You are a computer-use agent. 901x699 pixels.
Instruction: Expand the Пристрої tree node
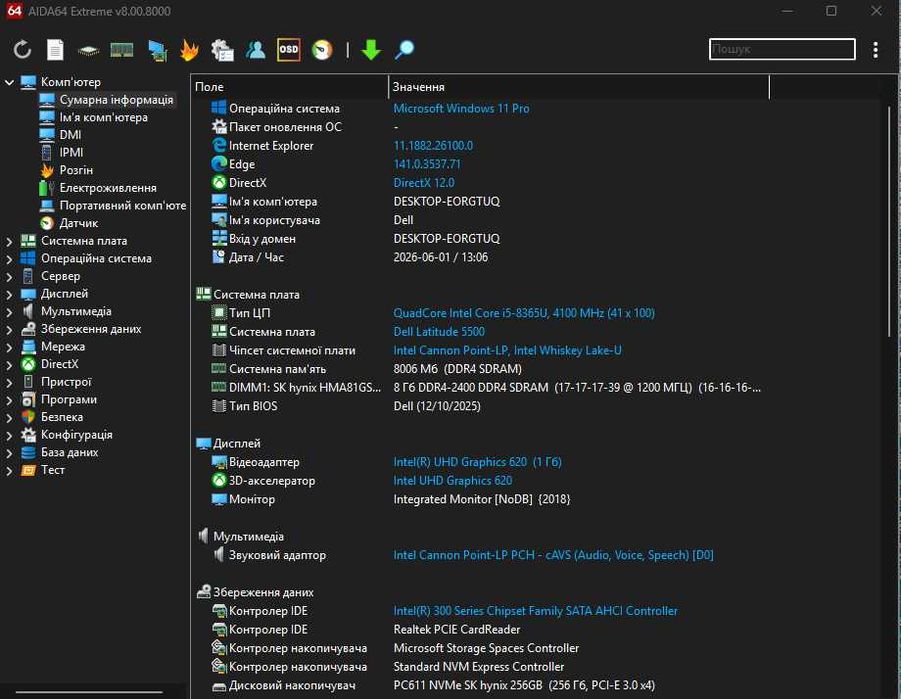click(x=9, y=383)
